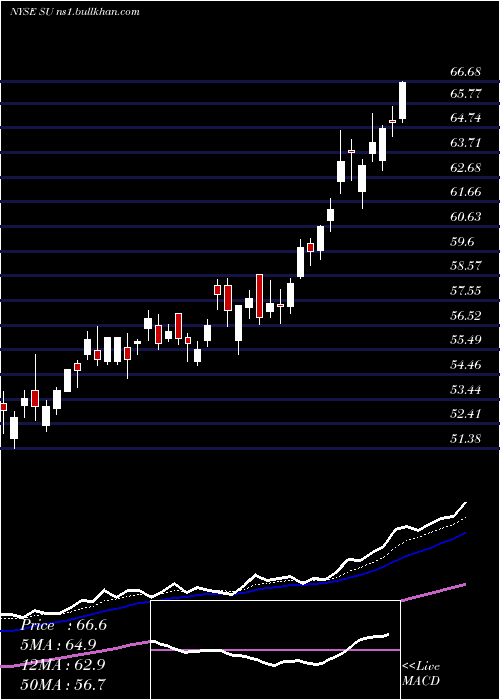
Task: Click the 56.52 price axis label
Action: click(465, 317)
